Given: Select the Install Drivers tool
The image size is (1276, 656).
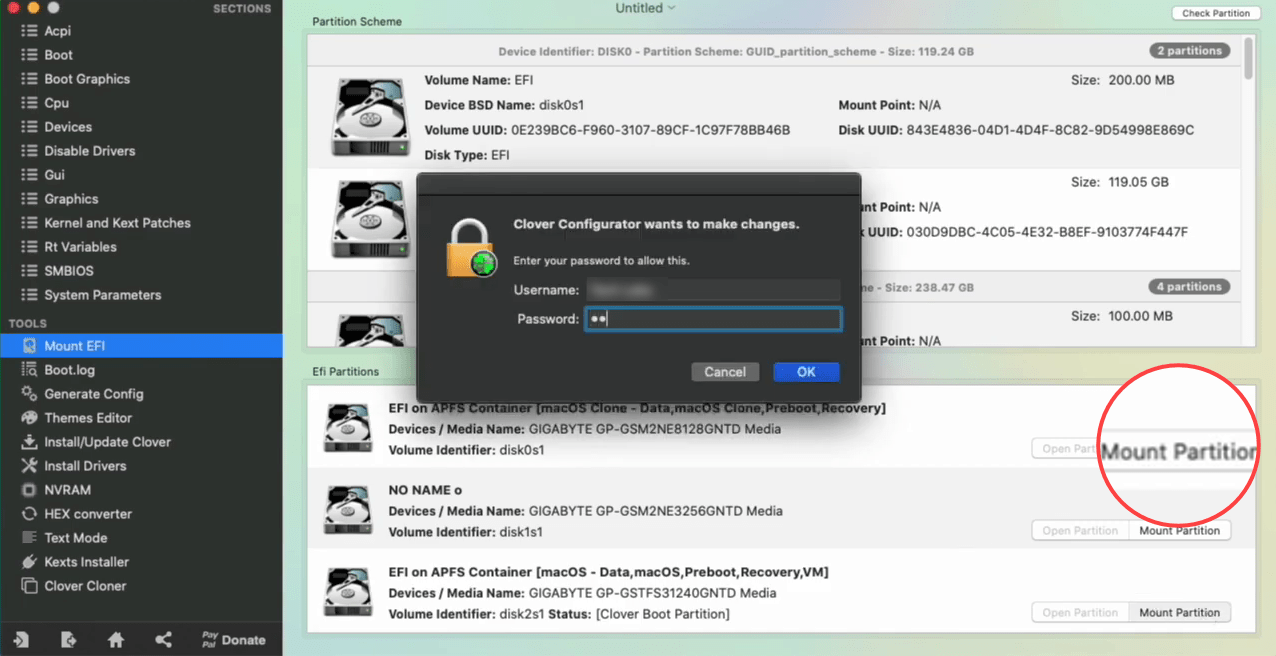Looking at the screenshot, I should point(141,466).
